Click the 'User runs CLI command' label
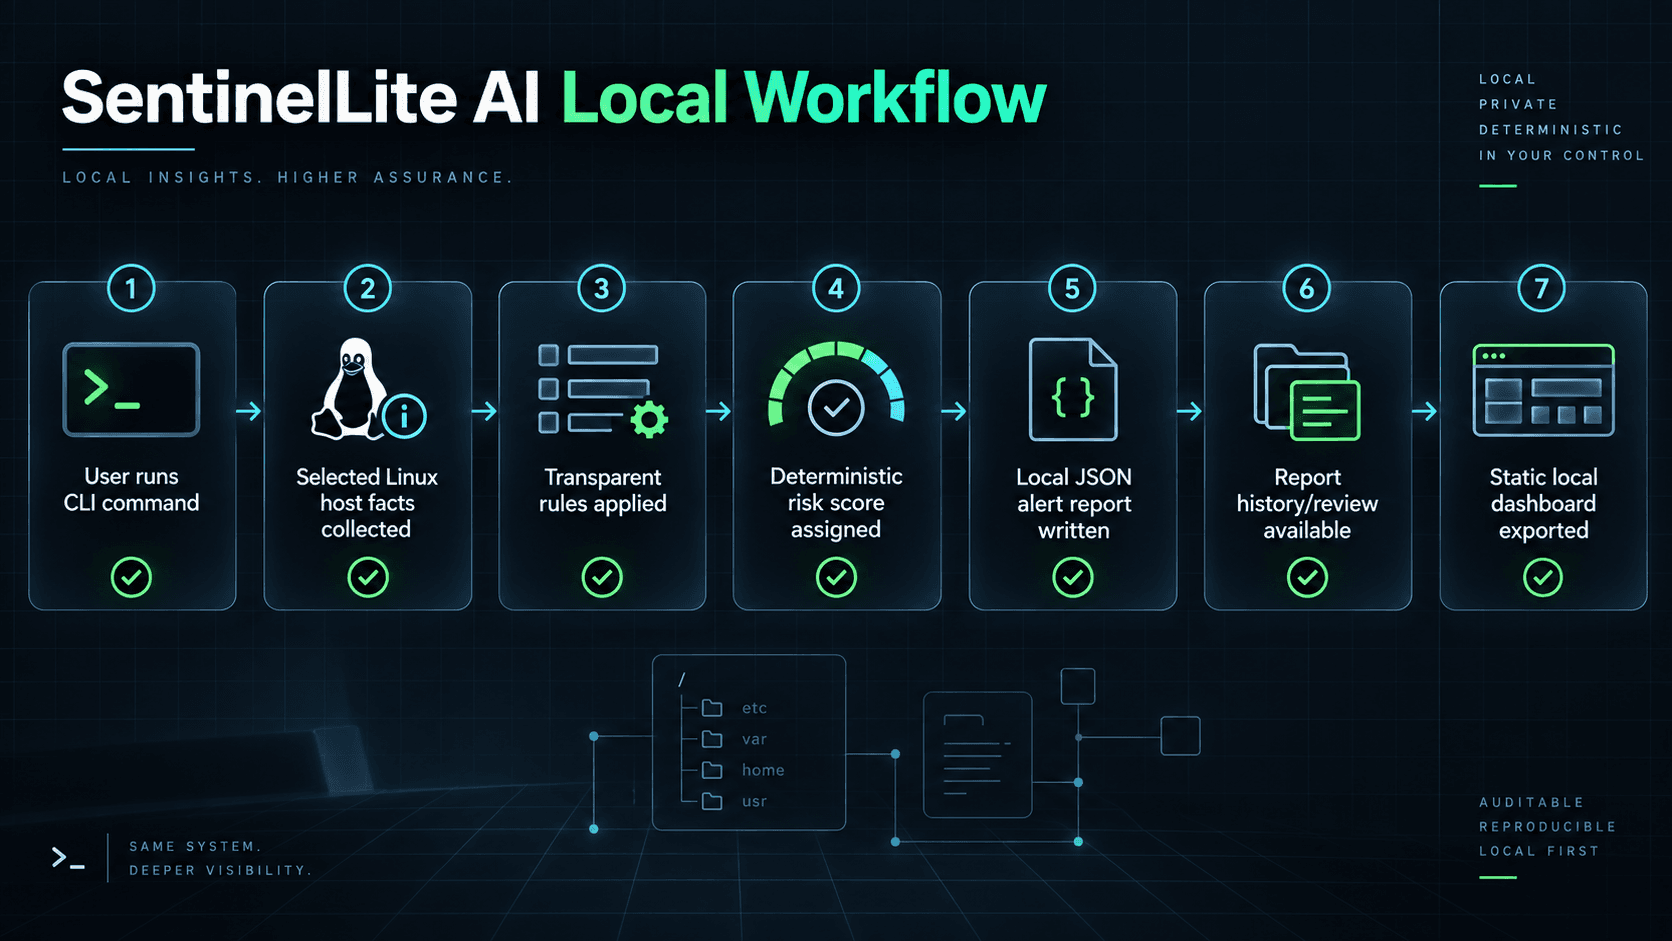This screenshot has width=1672, height=941. pyautogui.click(x=131, y=490)
